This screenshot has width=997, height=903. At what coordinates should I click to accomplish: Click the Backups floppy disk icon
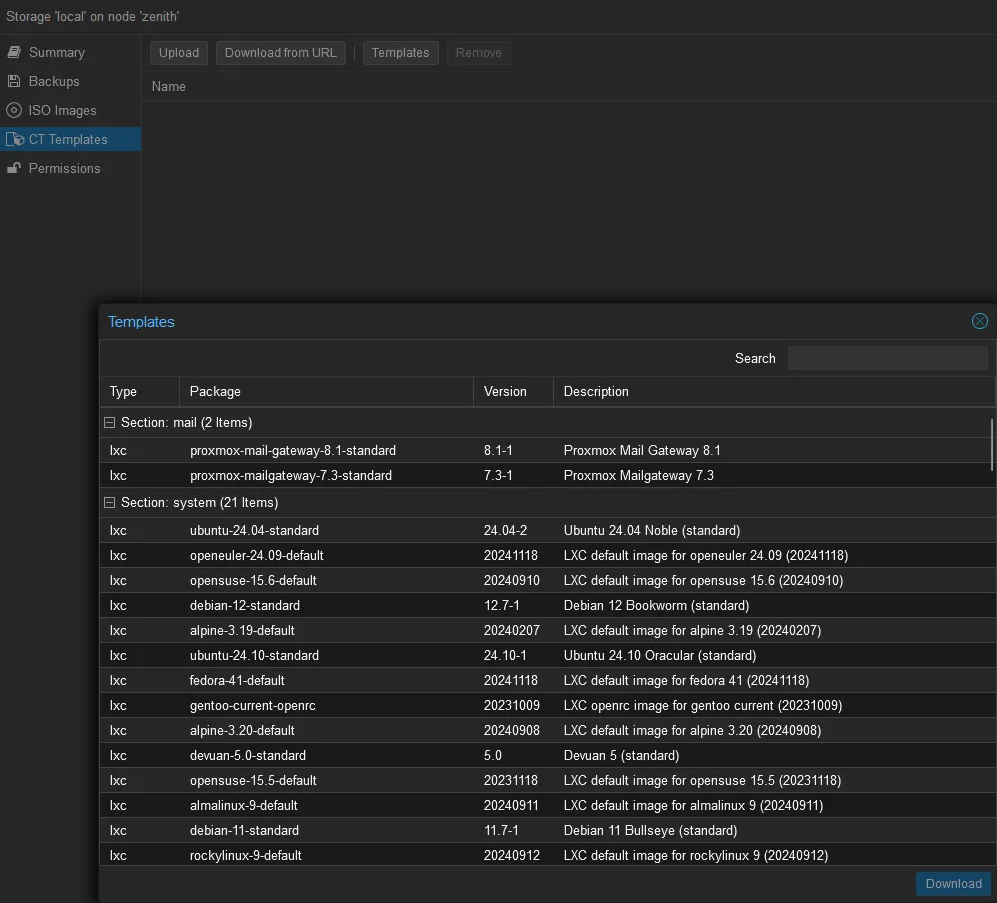[x=14, y=81]
